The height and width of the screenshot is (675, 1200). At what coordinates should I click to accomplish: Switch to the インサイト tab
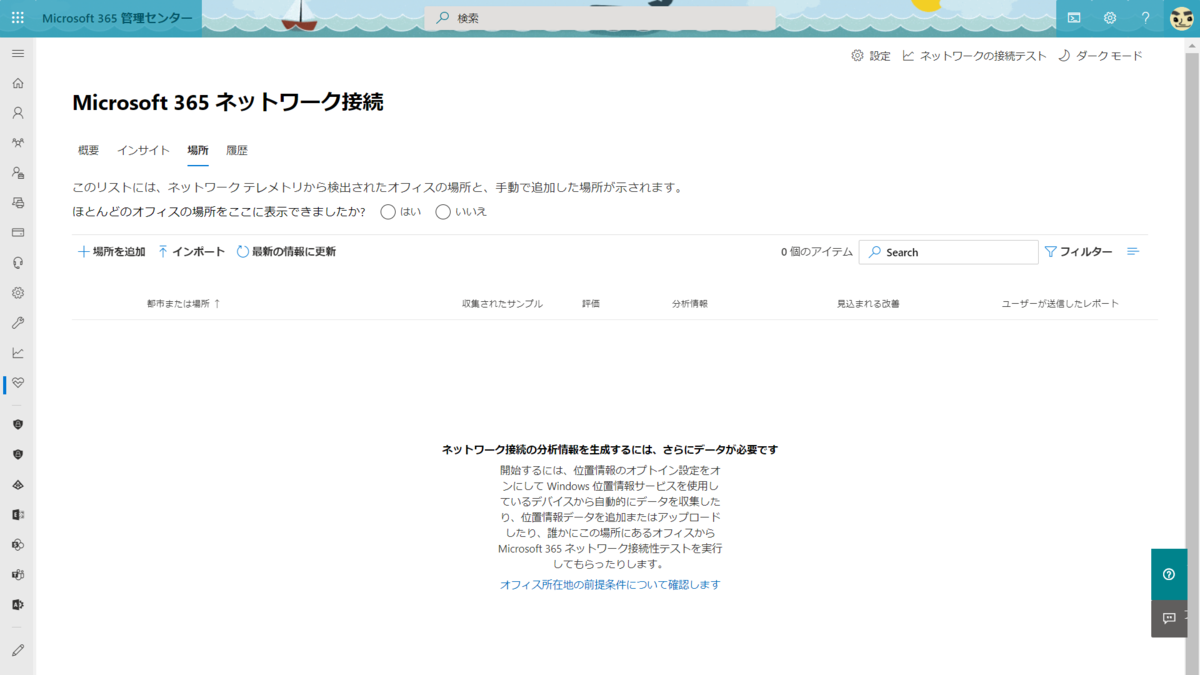[143, 150]
